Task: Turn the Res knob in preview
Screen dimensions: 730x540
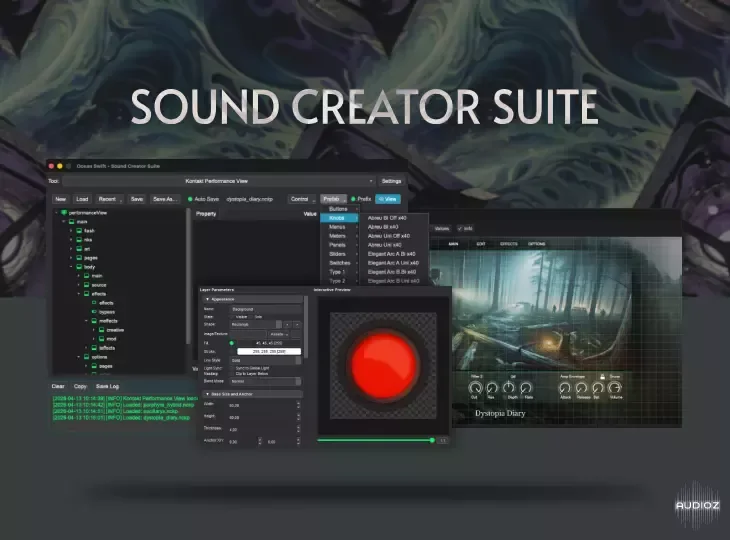Action: point(491,387)
